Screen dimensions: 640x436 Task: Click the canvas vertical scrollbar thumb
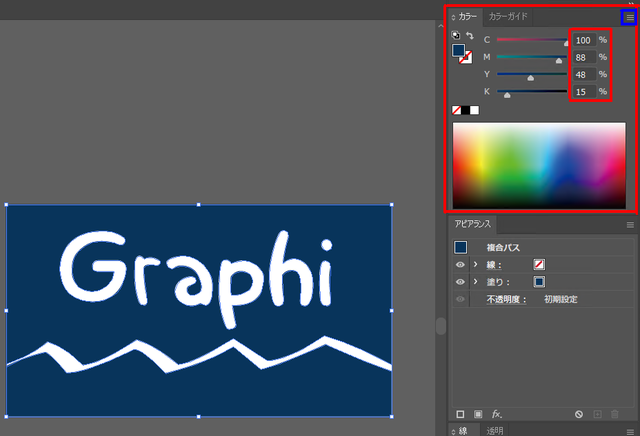click(441, 326)
